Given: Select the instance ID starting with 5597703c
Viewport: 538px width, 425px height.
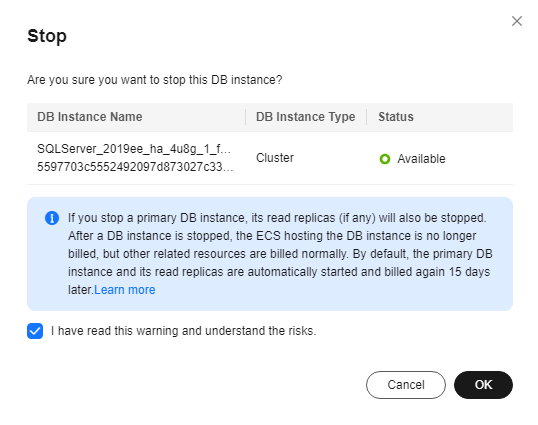Looking at the screenshot, I should pyautogui.click(x=135, y=167).
